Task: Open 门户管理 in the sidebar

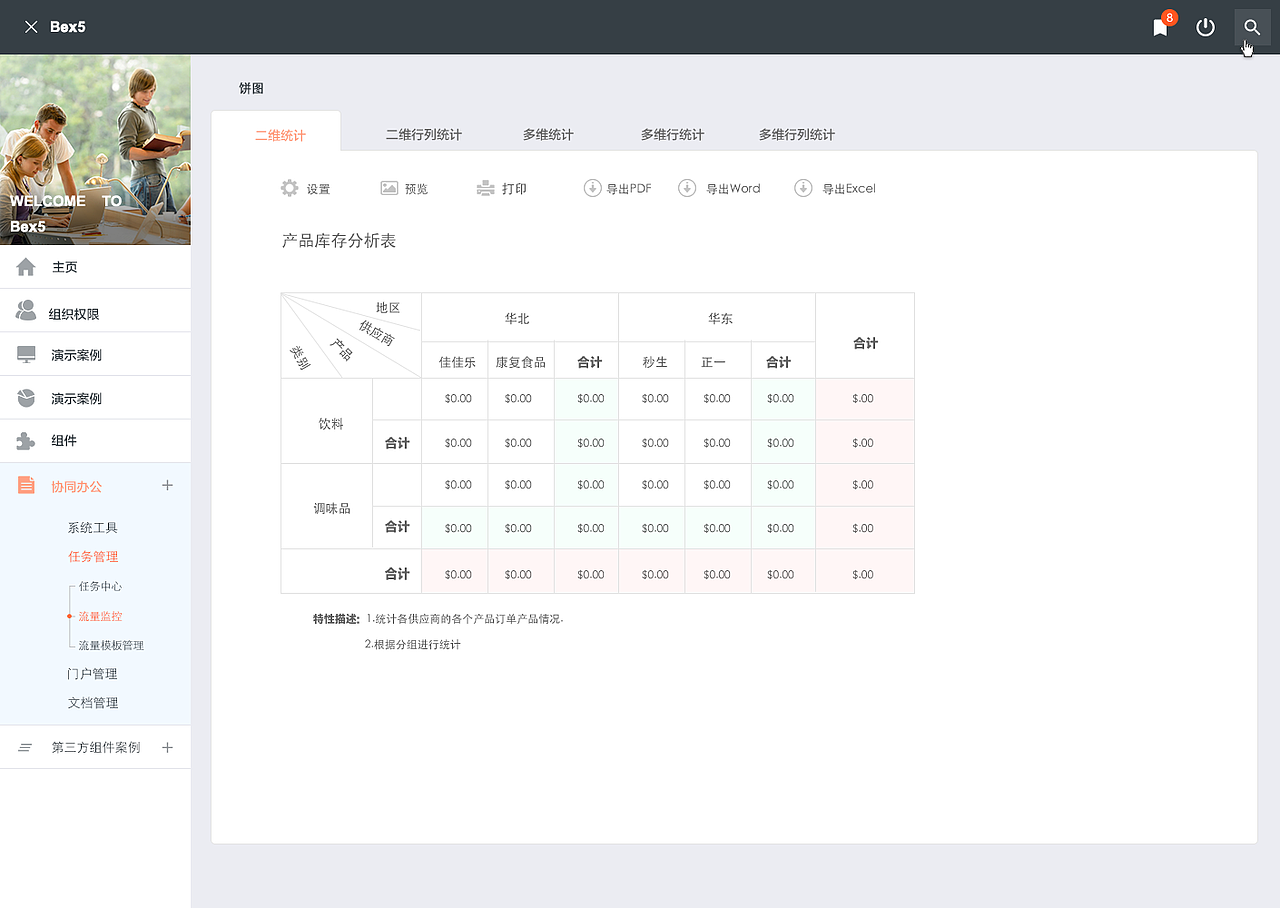Action: (93, 674)
